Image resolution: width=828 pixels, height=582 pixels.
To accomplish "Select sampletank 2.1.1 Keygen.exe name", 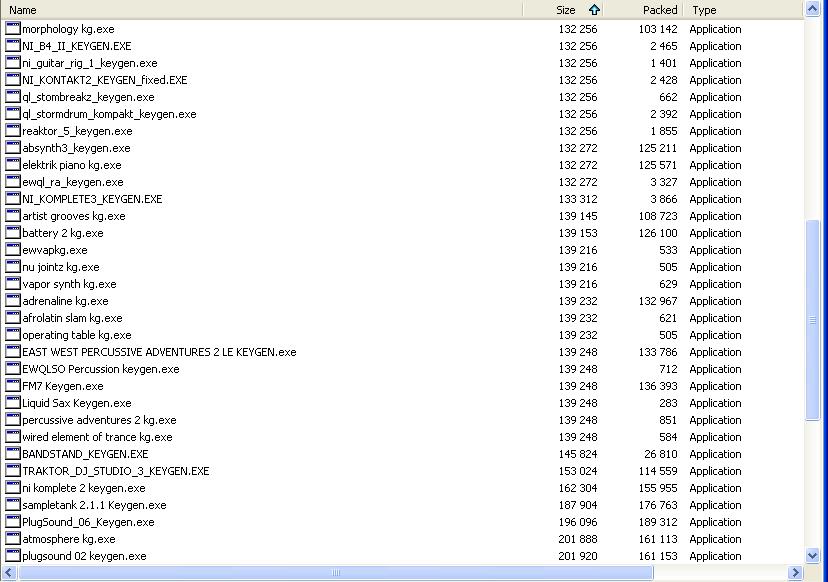I will 94,505.
